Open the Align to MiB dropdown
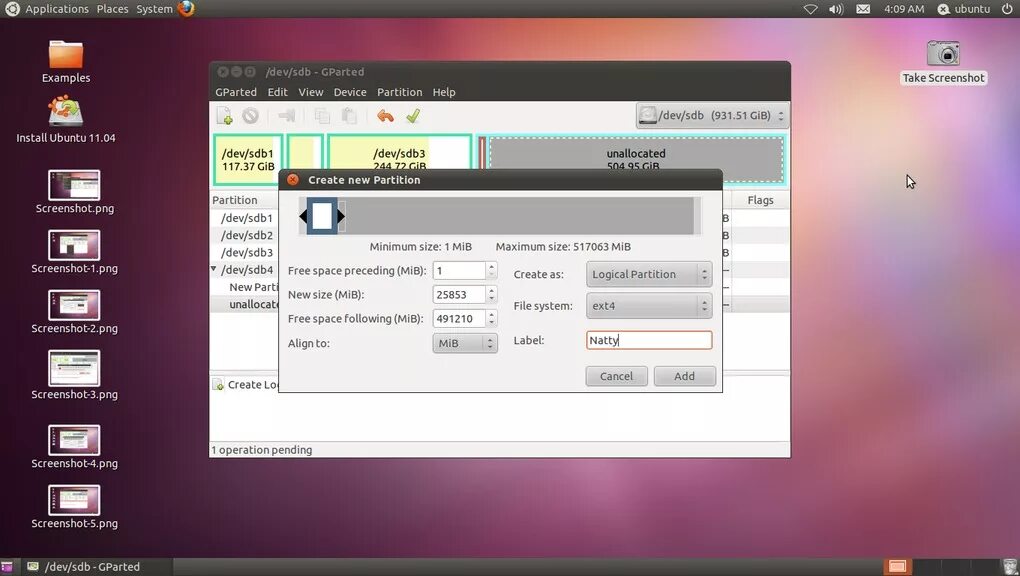 [464, 343]
